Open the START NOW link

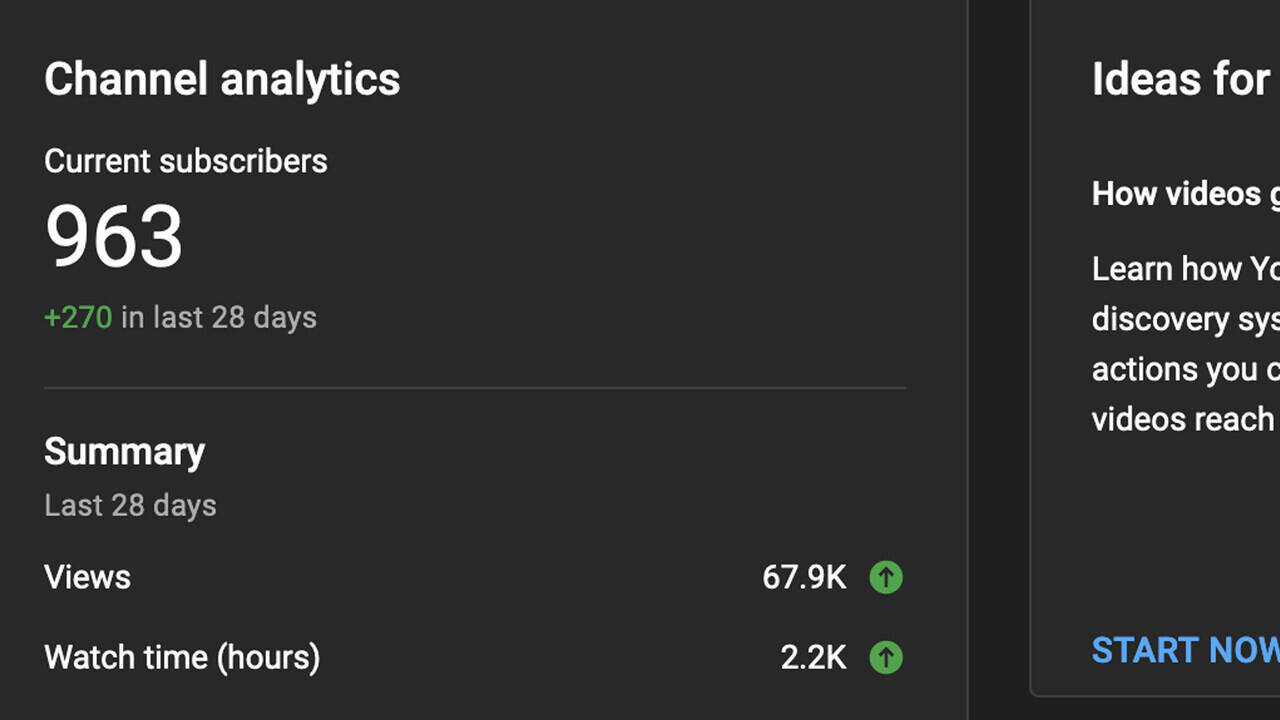click(1185, 650)
